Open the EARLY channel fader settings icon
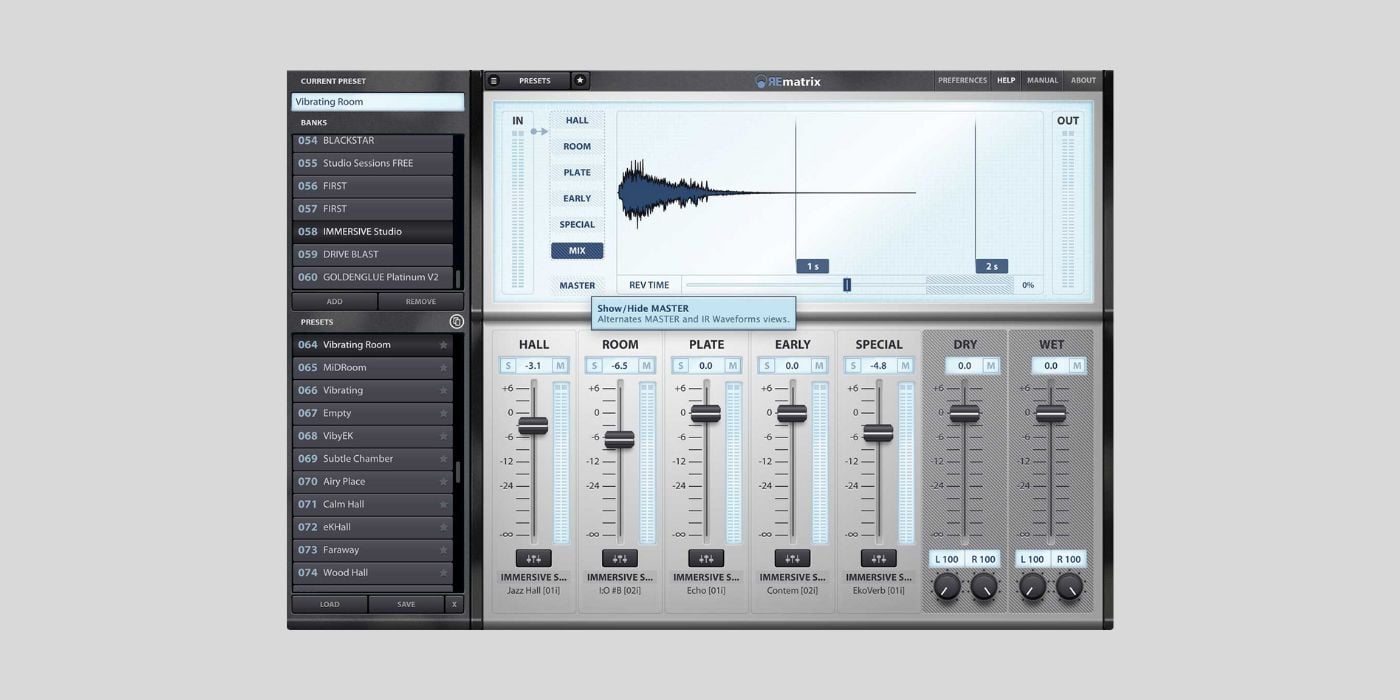This screenshot has height=700, width=1400. 791,558
